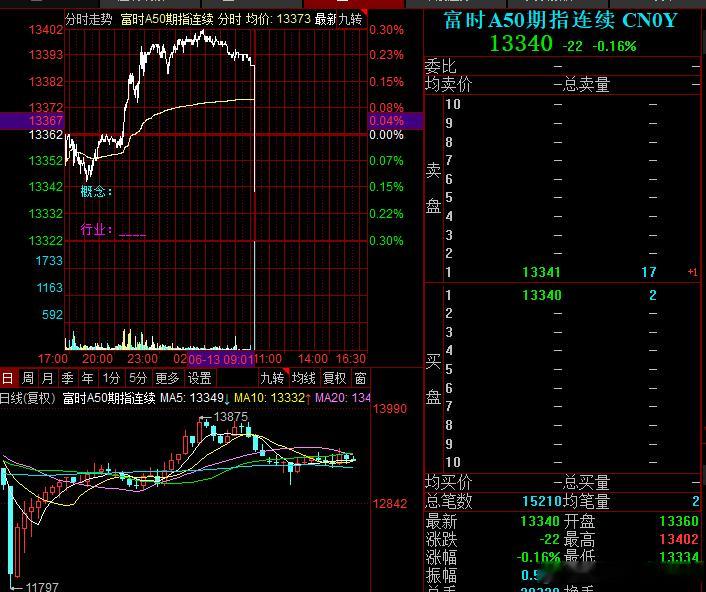Image resolution: width=706 pixels, height=592 pixels.
Task: Select the 1分 one-minute chart tab
Action: tap(111, 378)
